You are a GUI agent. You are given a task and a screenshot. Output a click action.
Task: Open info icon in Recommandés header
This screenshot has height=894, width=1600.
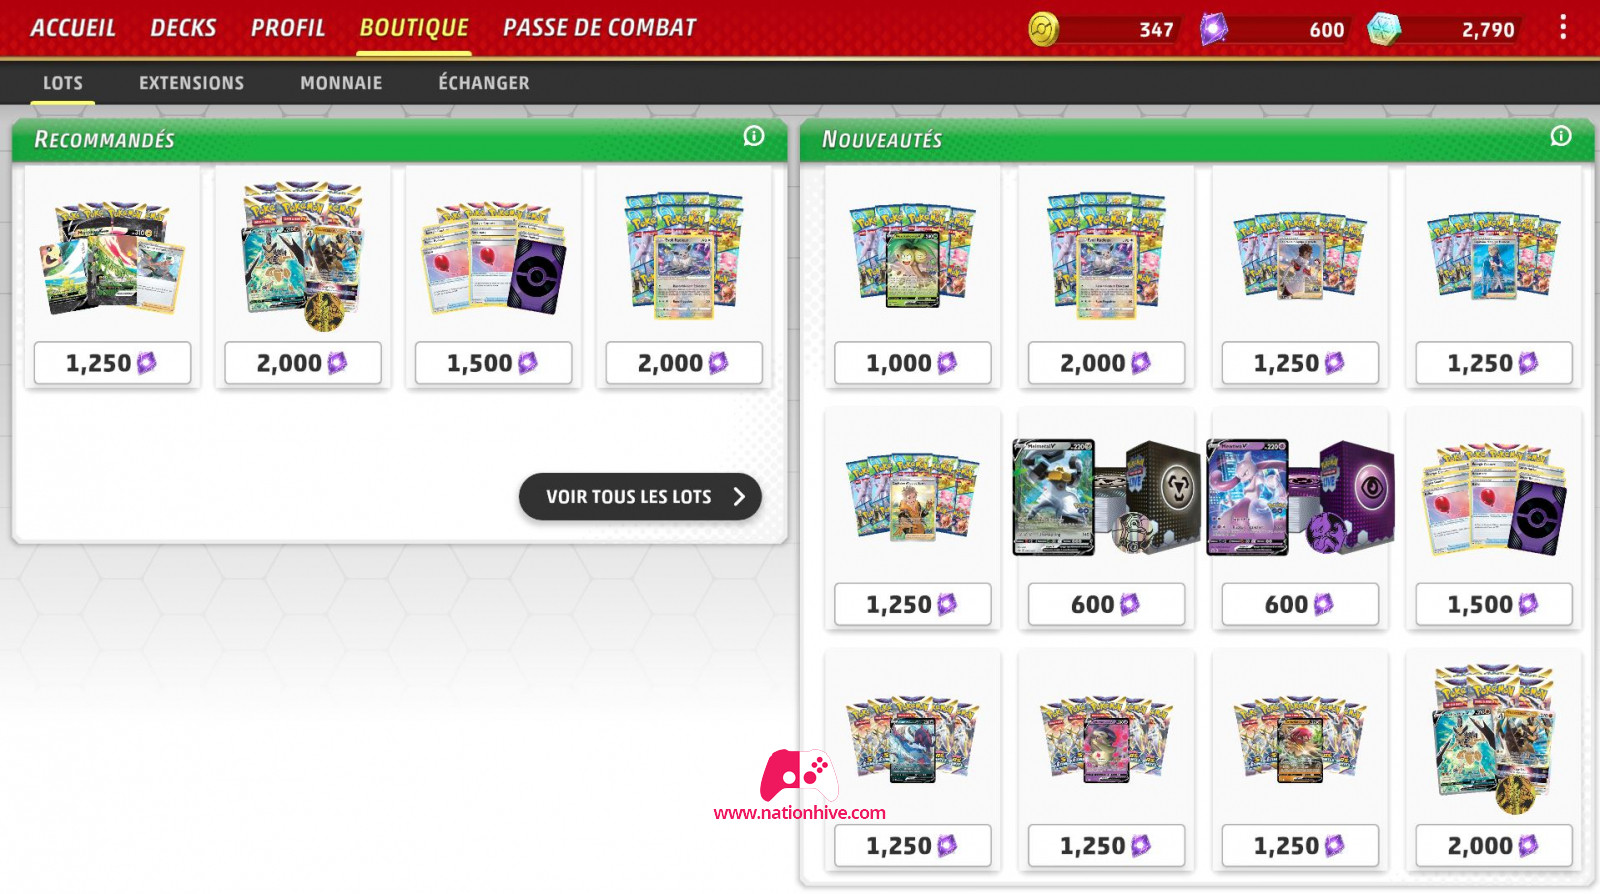click(x=754, y=136)
